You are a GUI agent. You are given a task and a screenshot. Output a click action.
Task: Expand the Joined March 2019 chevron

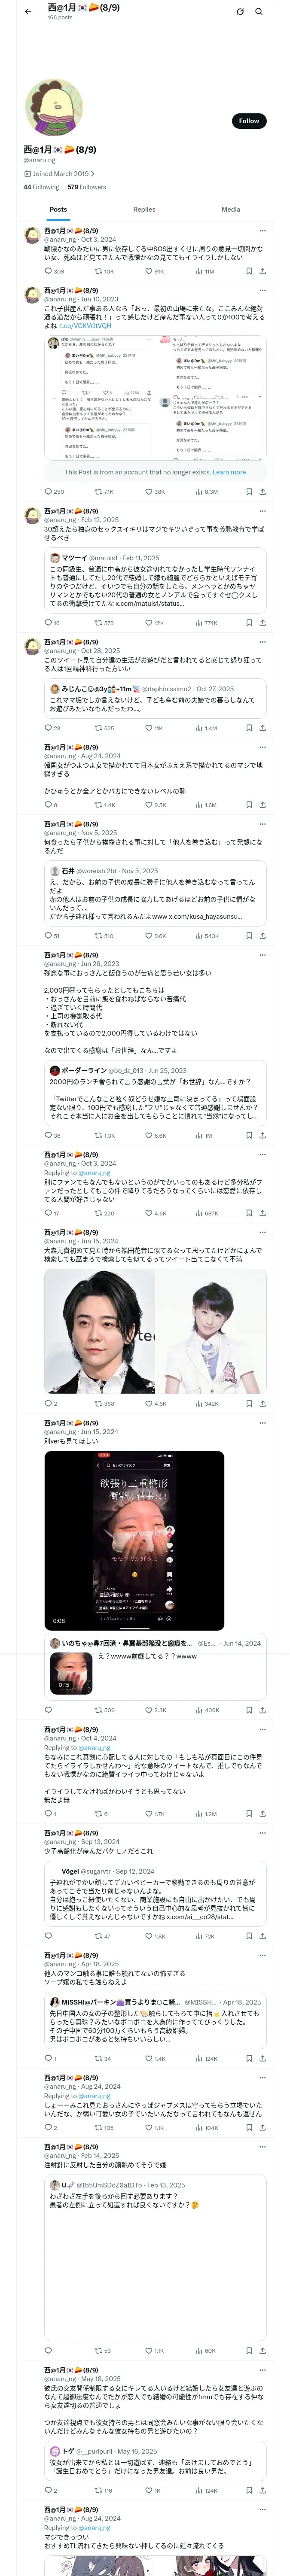point(92,173)
